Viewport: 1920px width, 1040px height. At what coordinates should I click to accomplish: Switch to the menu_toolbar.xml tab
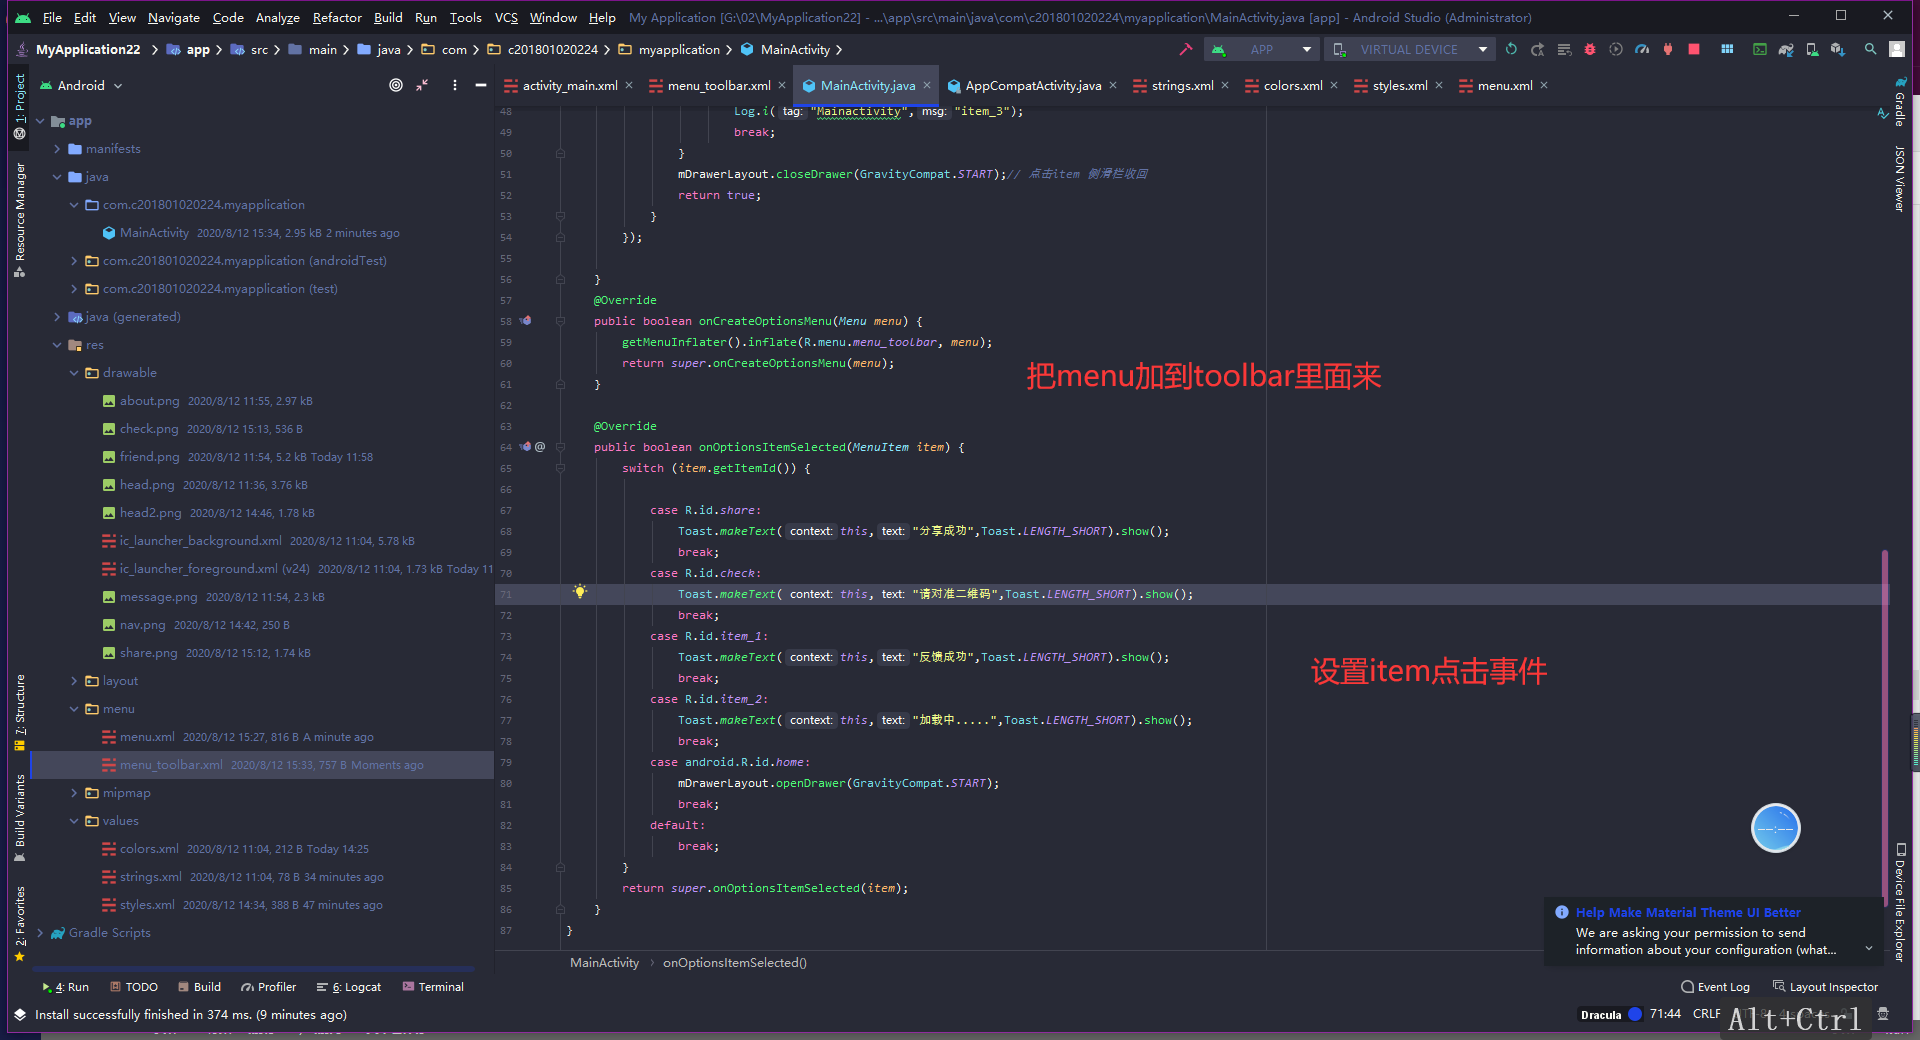(719, 85)
